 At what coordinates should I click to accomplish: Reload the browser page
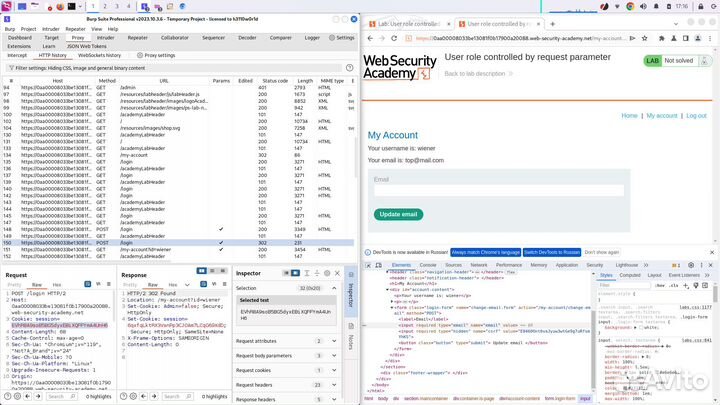394,39
